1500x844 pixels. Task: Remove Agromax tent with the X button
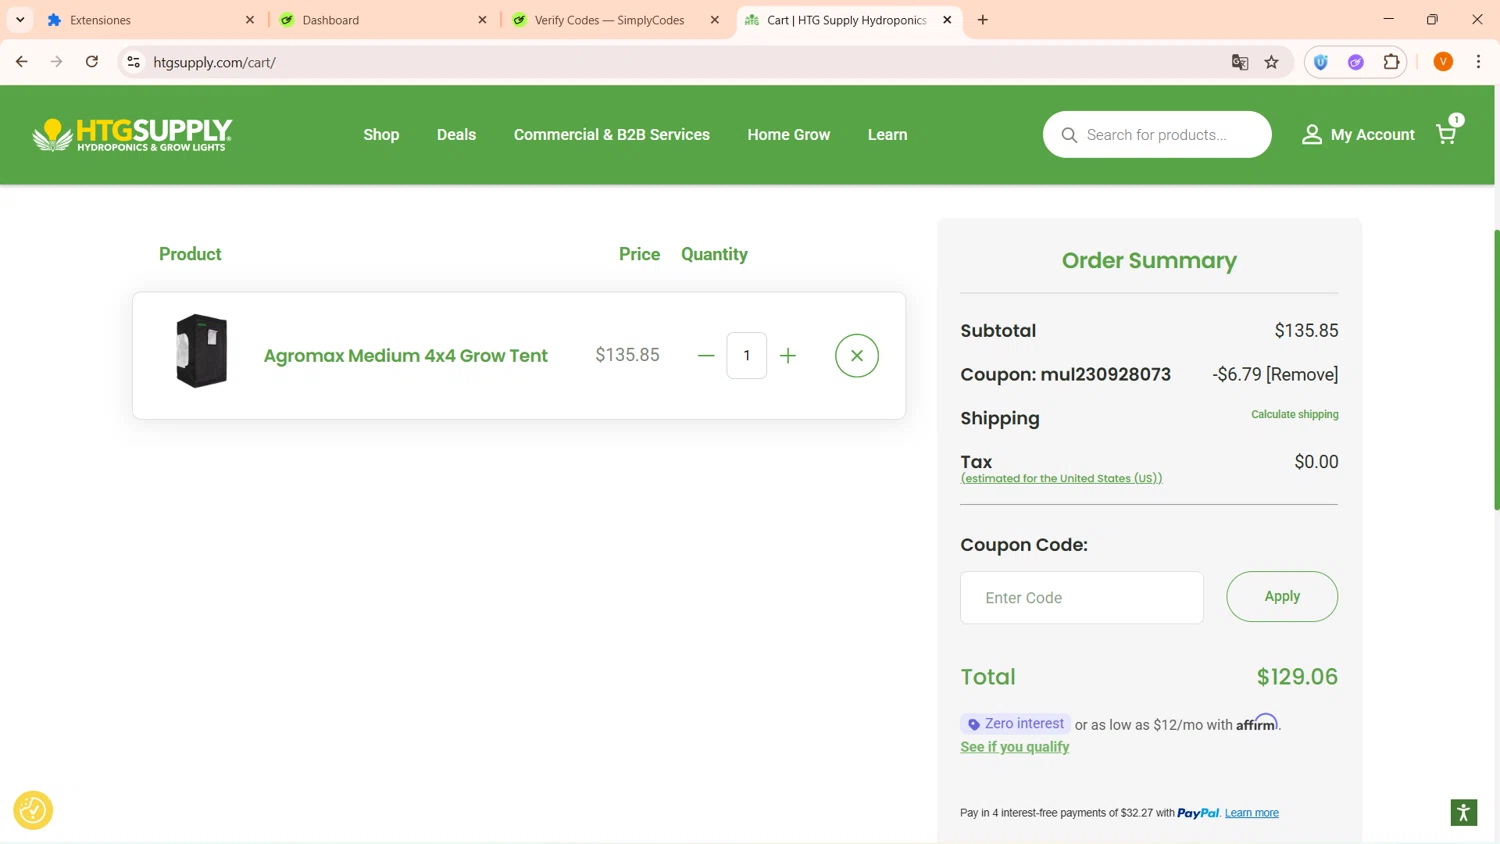click(x=857, y=355)
